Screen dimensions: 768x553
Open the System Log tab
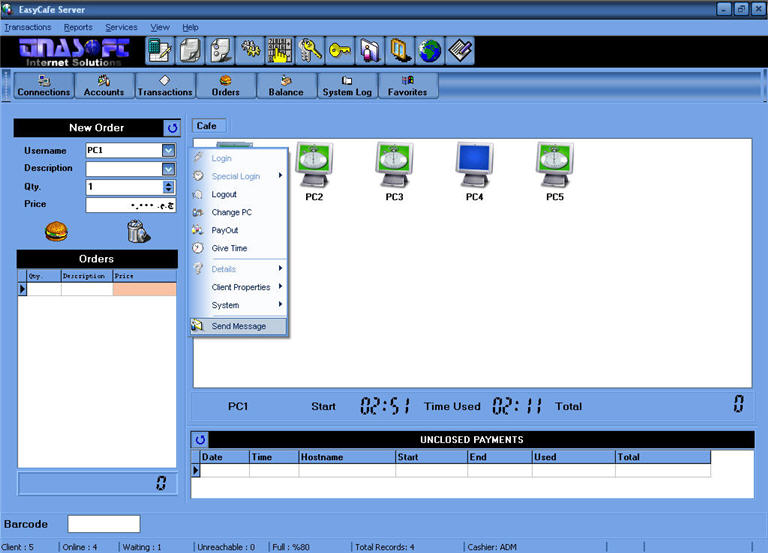(x=347, y=86)
